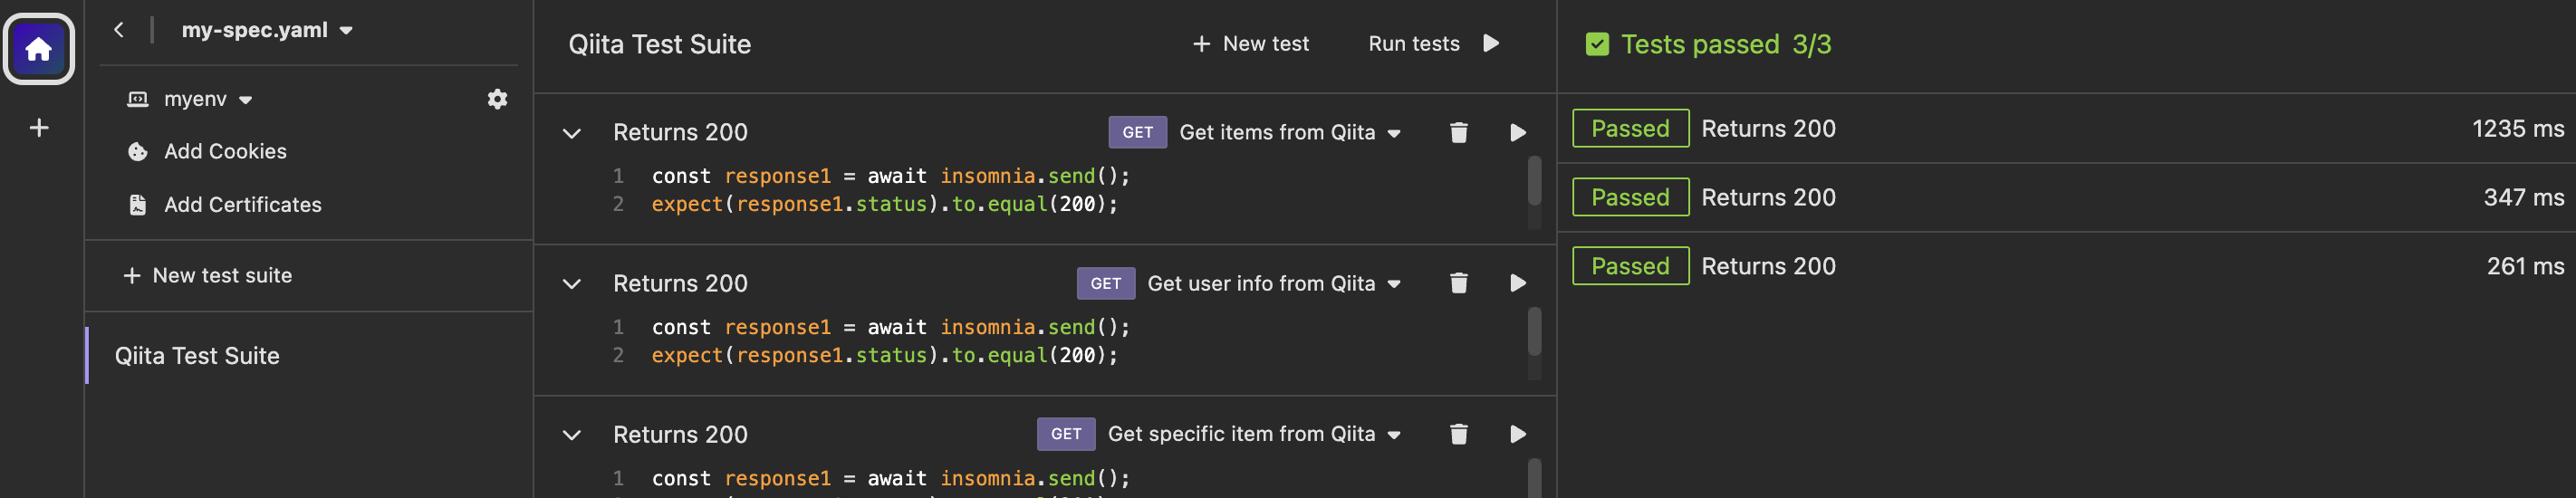Delete the Get user info test

[1458, 284]
